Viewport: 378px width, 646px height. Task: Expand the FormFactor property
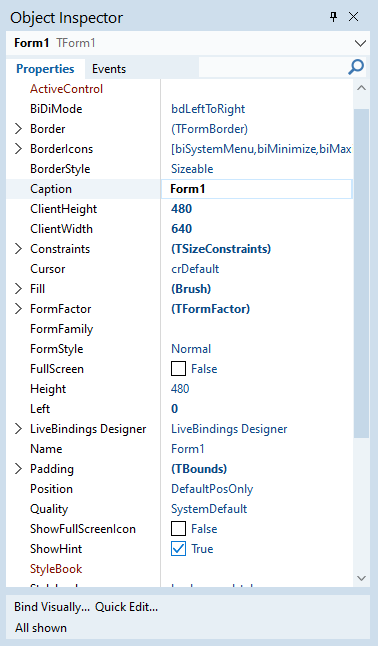tap(18, 309)
